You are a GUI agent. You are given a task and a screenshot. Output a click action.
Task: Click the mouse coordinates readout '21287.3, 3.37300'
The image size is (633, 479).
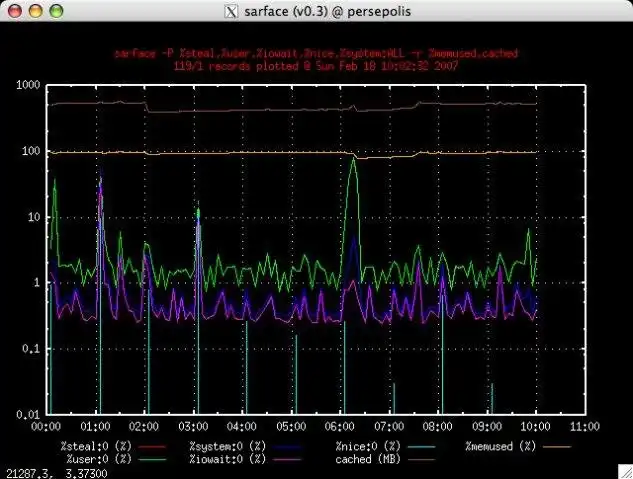coord(57,473)
